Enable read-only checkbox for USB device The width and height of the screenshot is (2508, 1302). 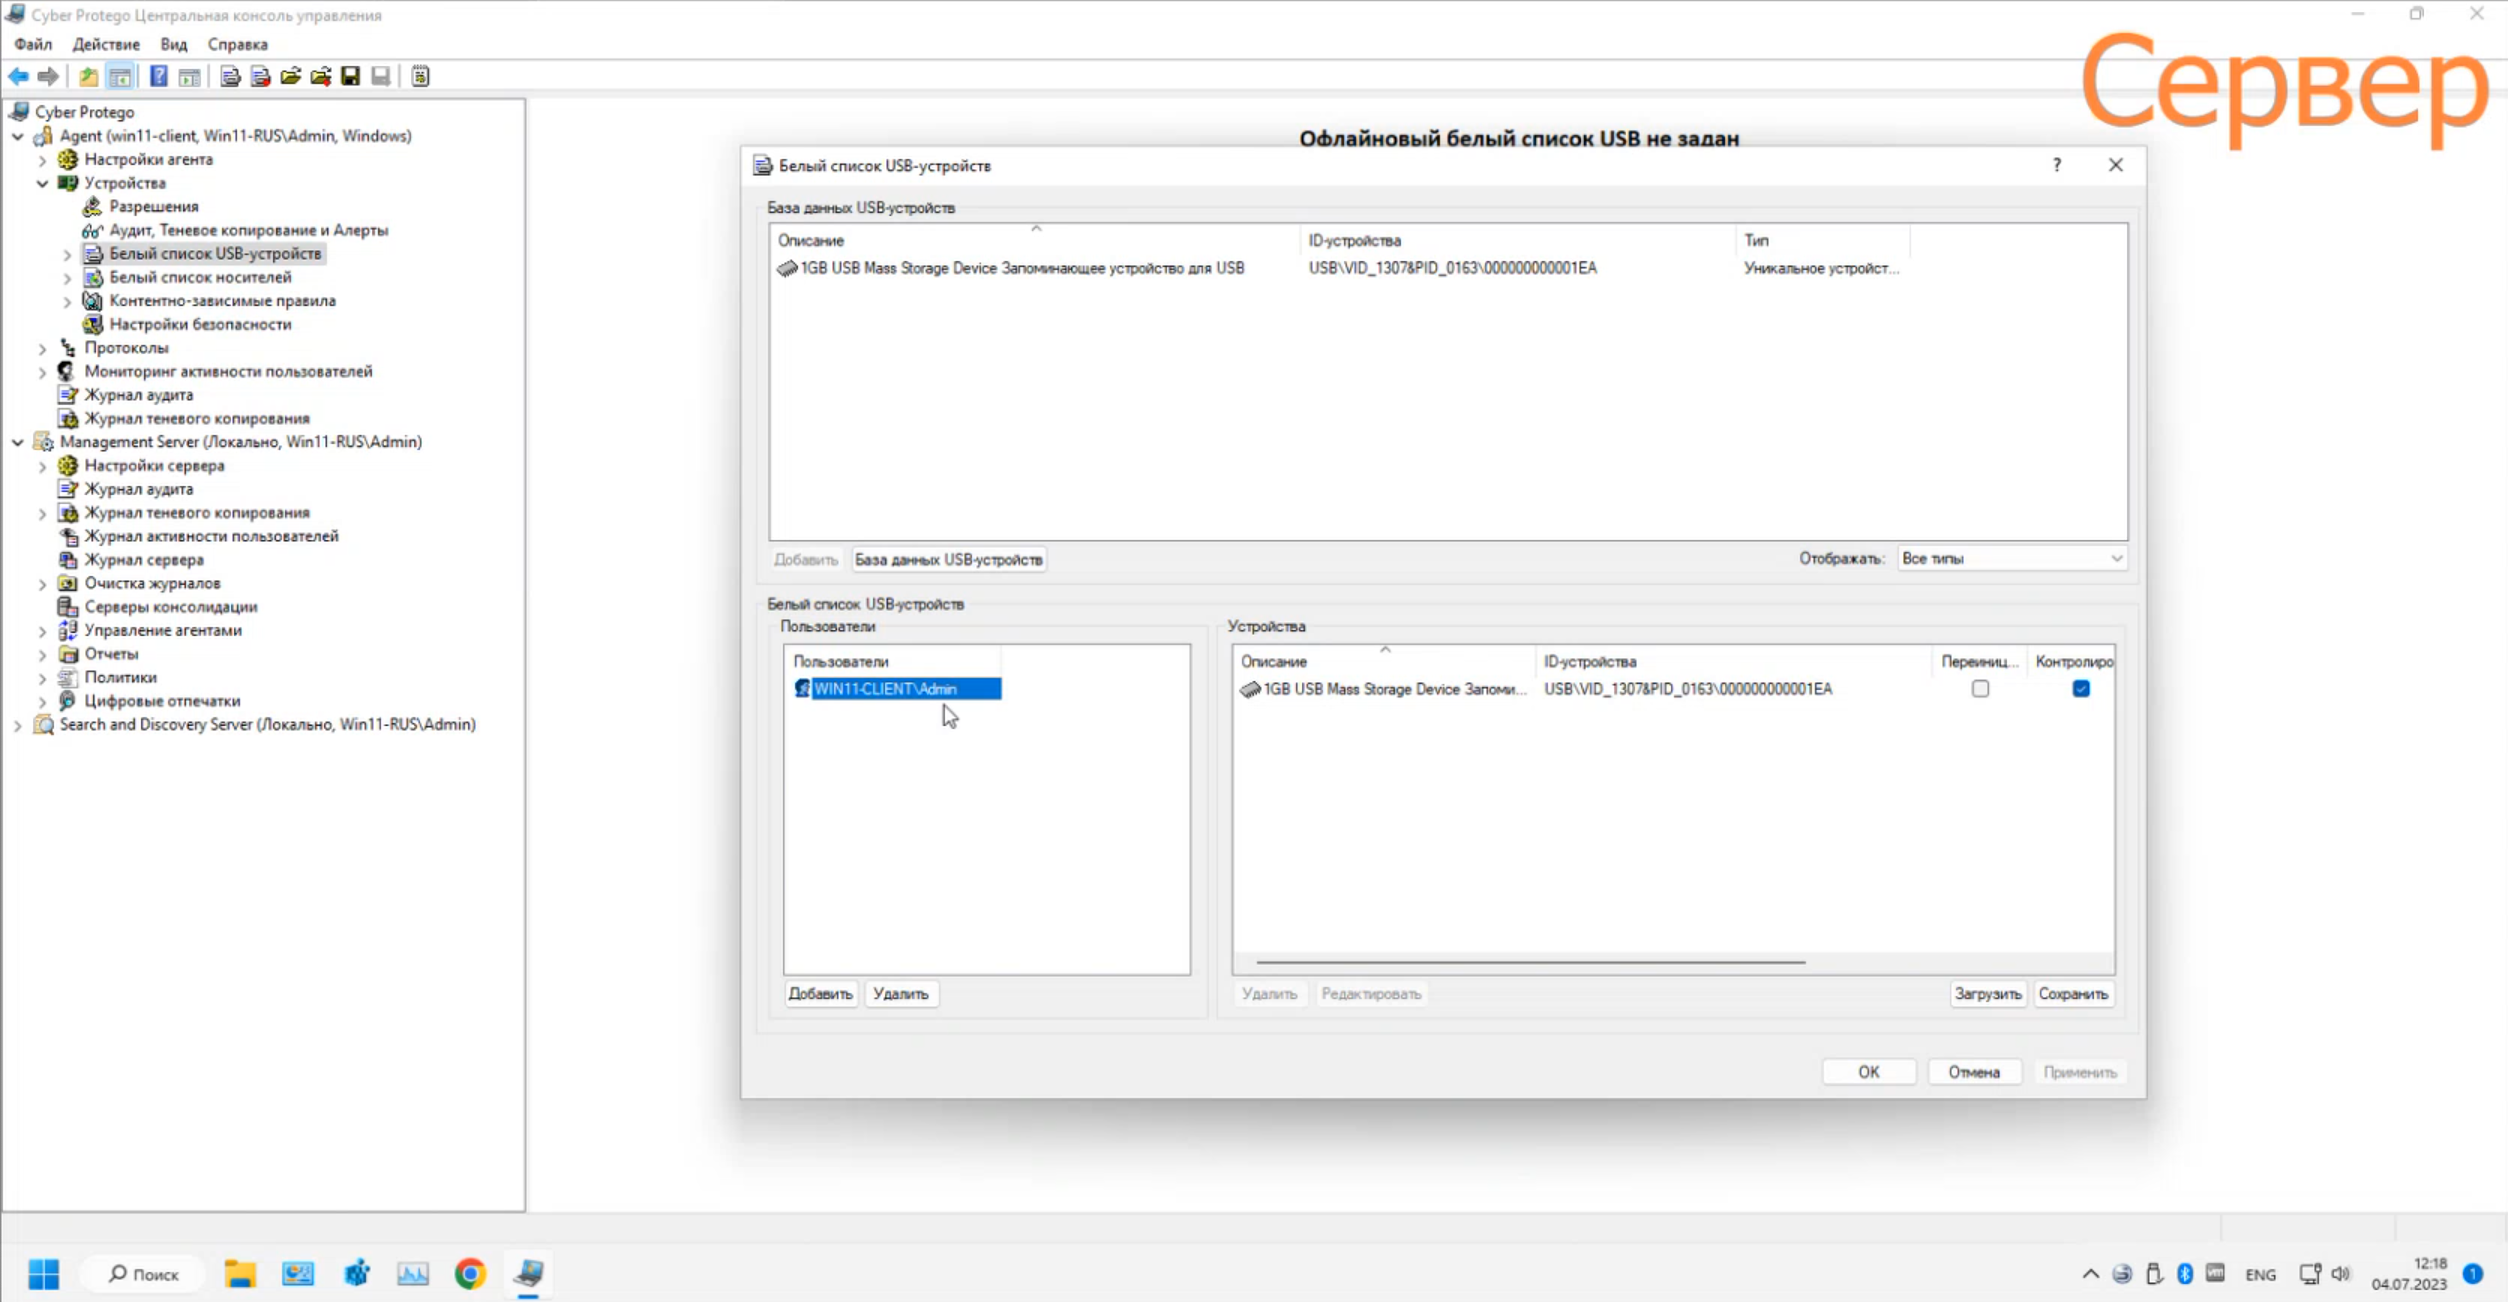pyautogui.click(x=1980, y=689)
